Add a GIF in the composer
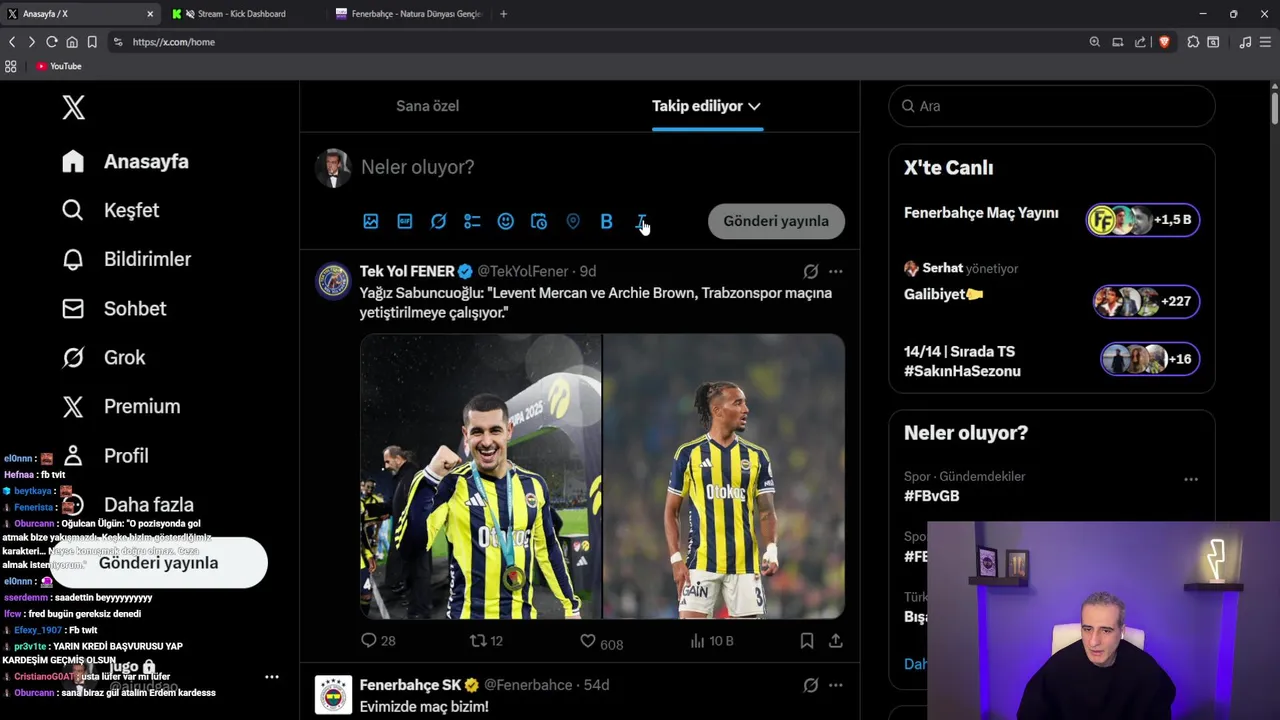The width and height of the screenshot is (1280, 720). coord(405,222)
